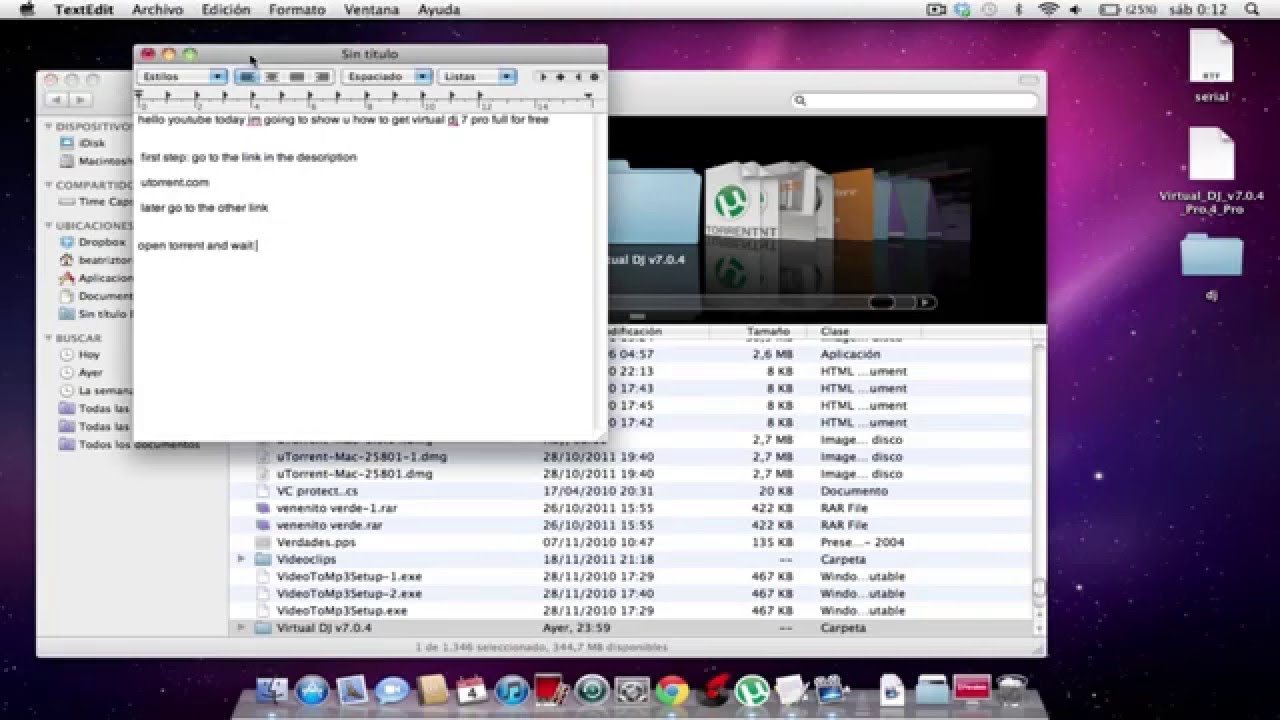
Task: Expand the Virtual DJ v7.0.4 folder row
Action: [x=241, y=628]
